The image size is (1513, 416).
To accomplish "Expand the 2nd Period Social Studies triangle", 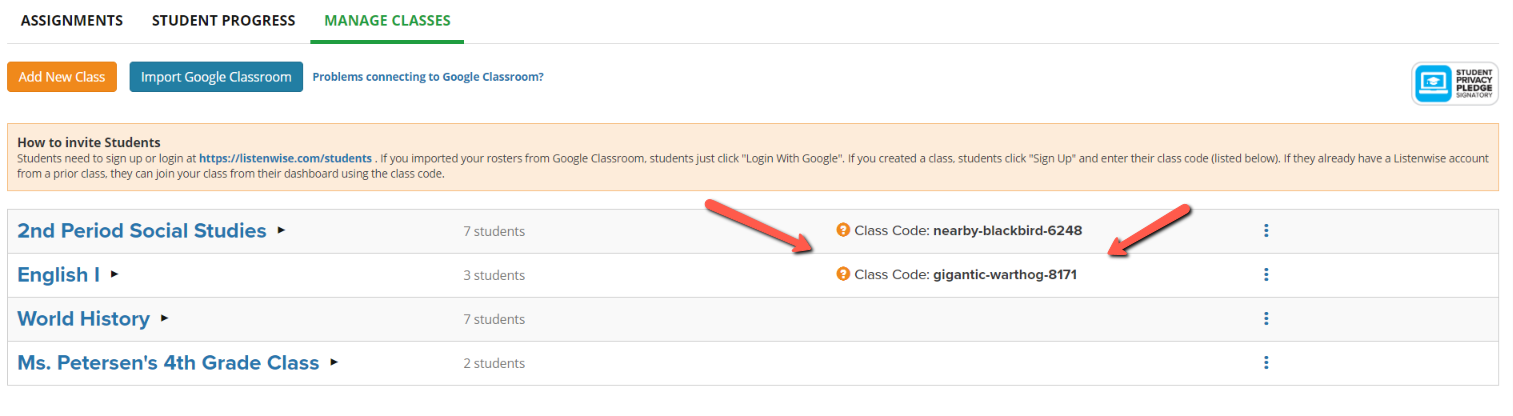I will click(281, 230).
